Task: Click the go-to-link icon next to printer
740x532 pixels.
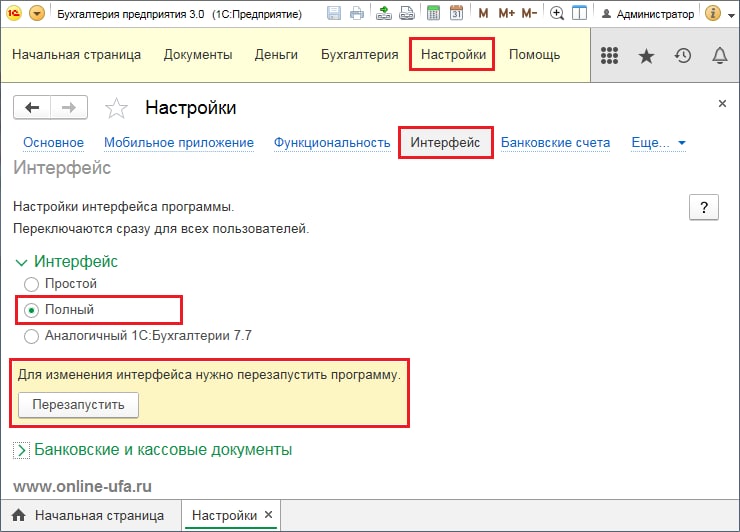Action: [x=407, y=13]
